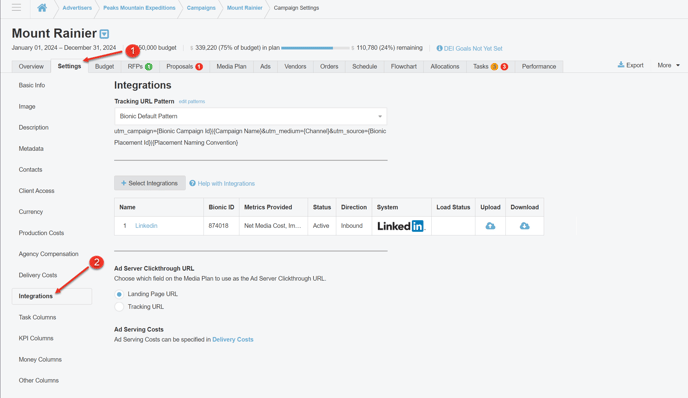Click the Select Integrations button
The image size is (688, 398).
click(x=150, y=183)
